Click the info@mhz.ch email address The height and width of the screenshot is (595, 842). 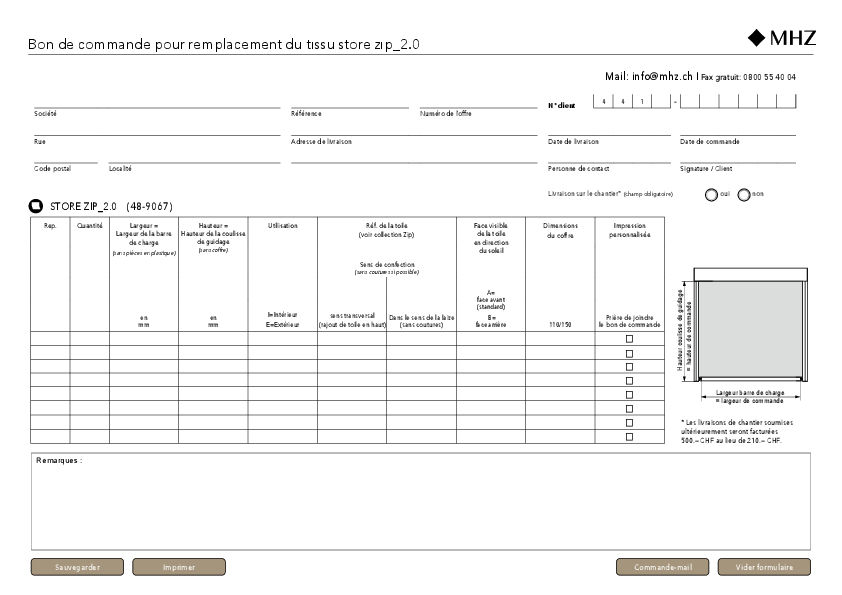[663, 76]
